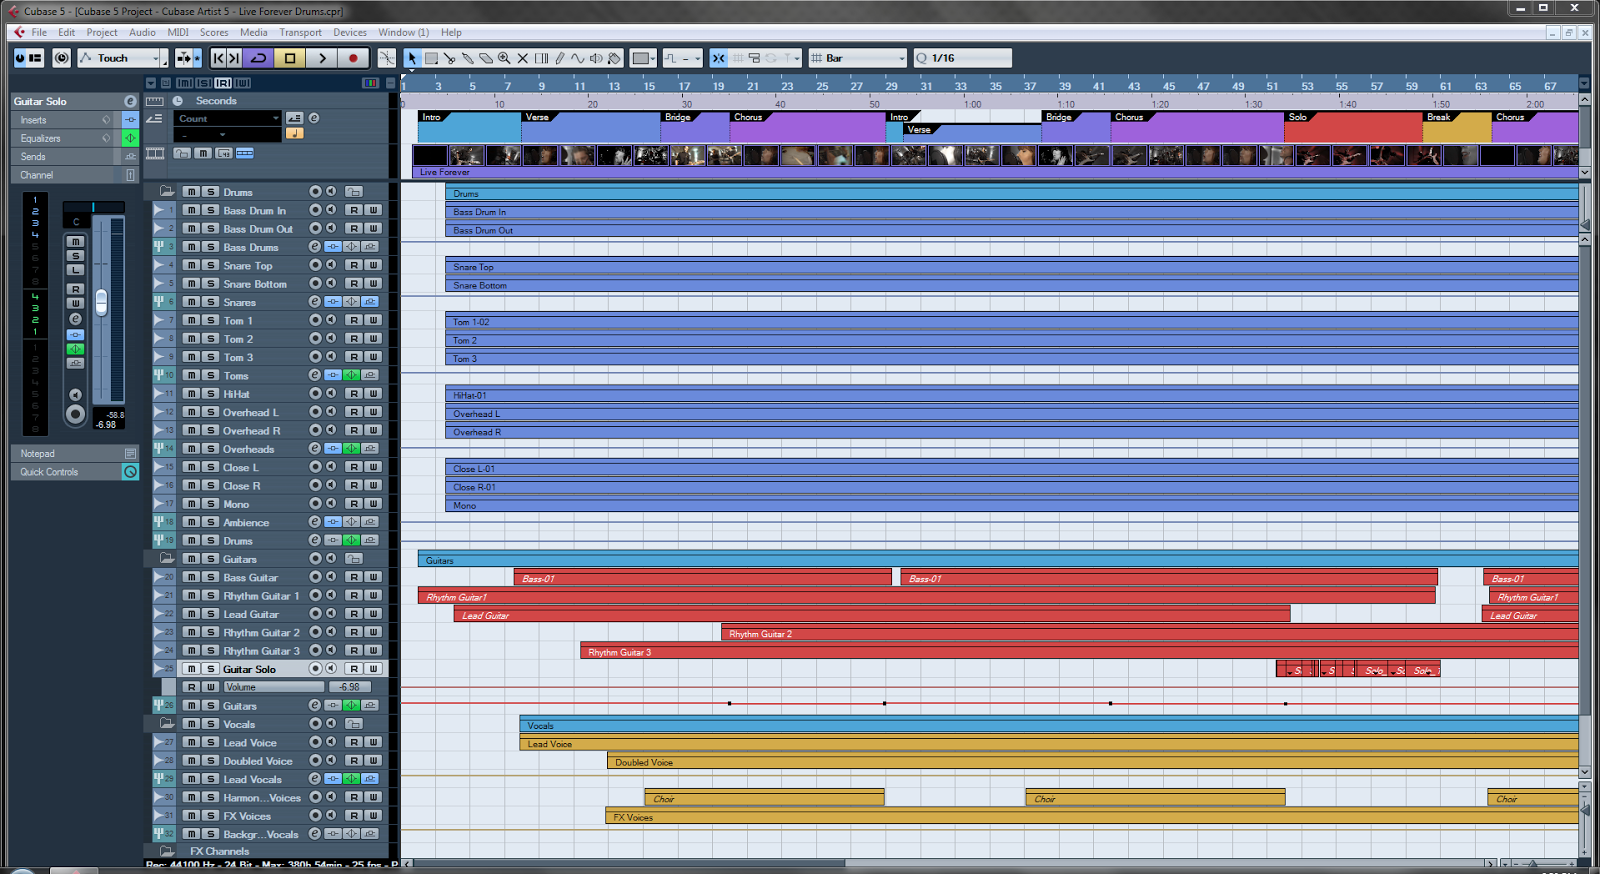The height and width of the screenshot is (874, 1600).
Task: Click the Stop transport button
Action: click(x=290, y=58)
